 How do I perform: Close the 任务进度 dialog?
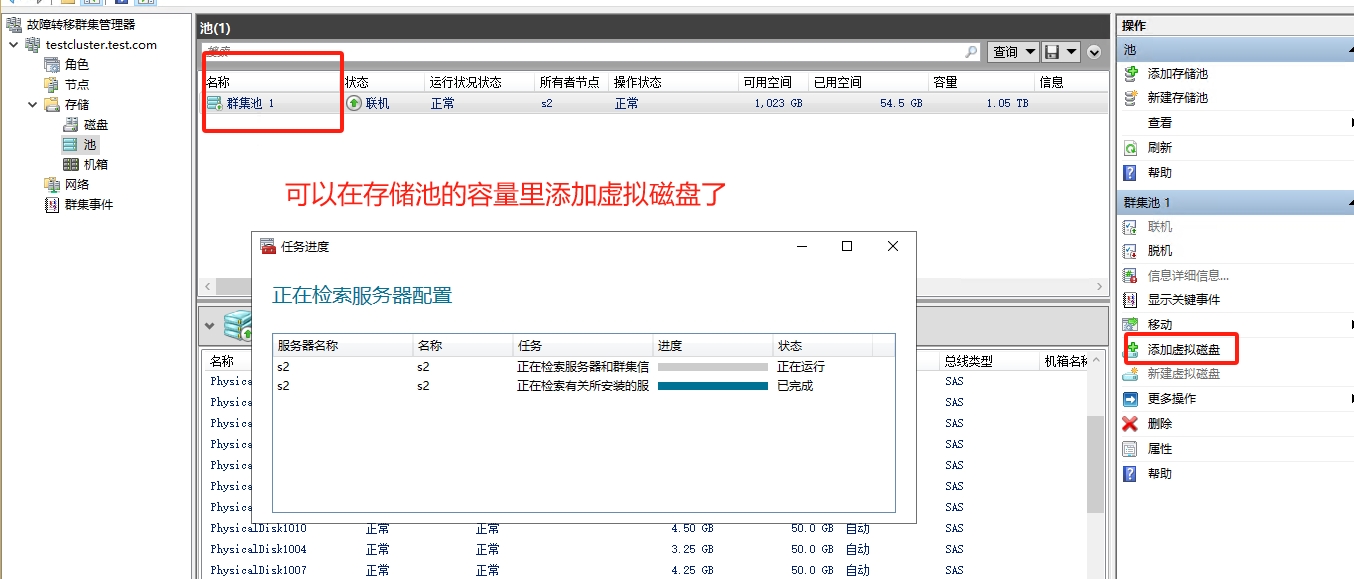(893, 246)
